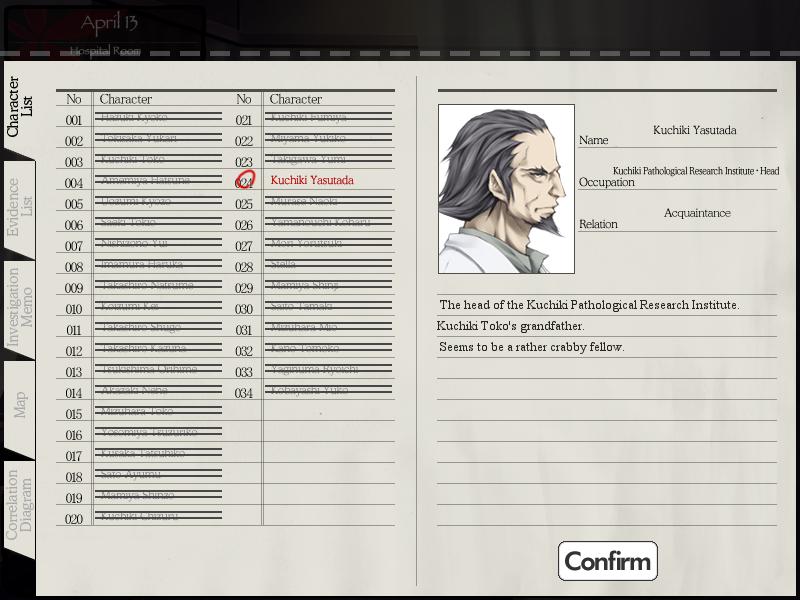Click the 'Acquaintance' relation value

coord(697,213)
